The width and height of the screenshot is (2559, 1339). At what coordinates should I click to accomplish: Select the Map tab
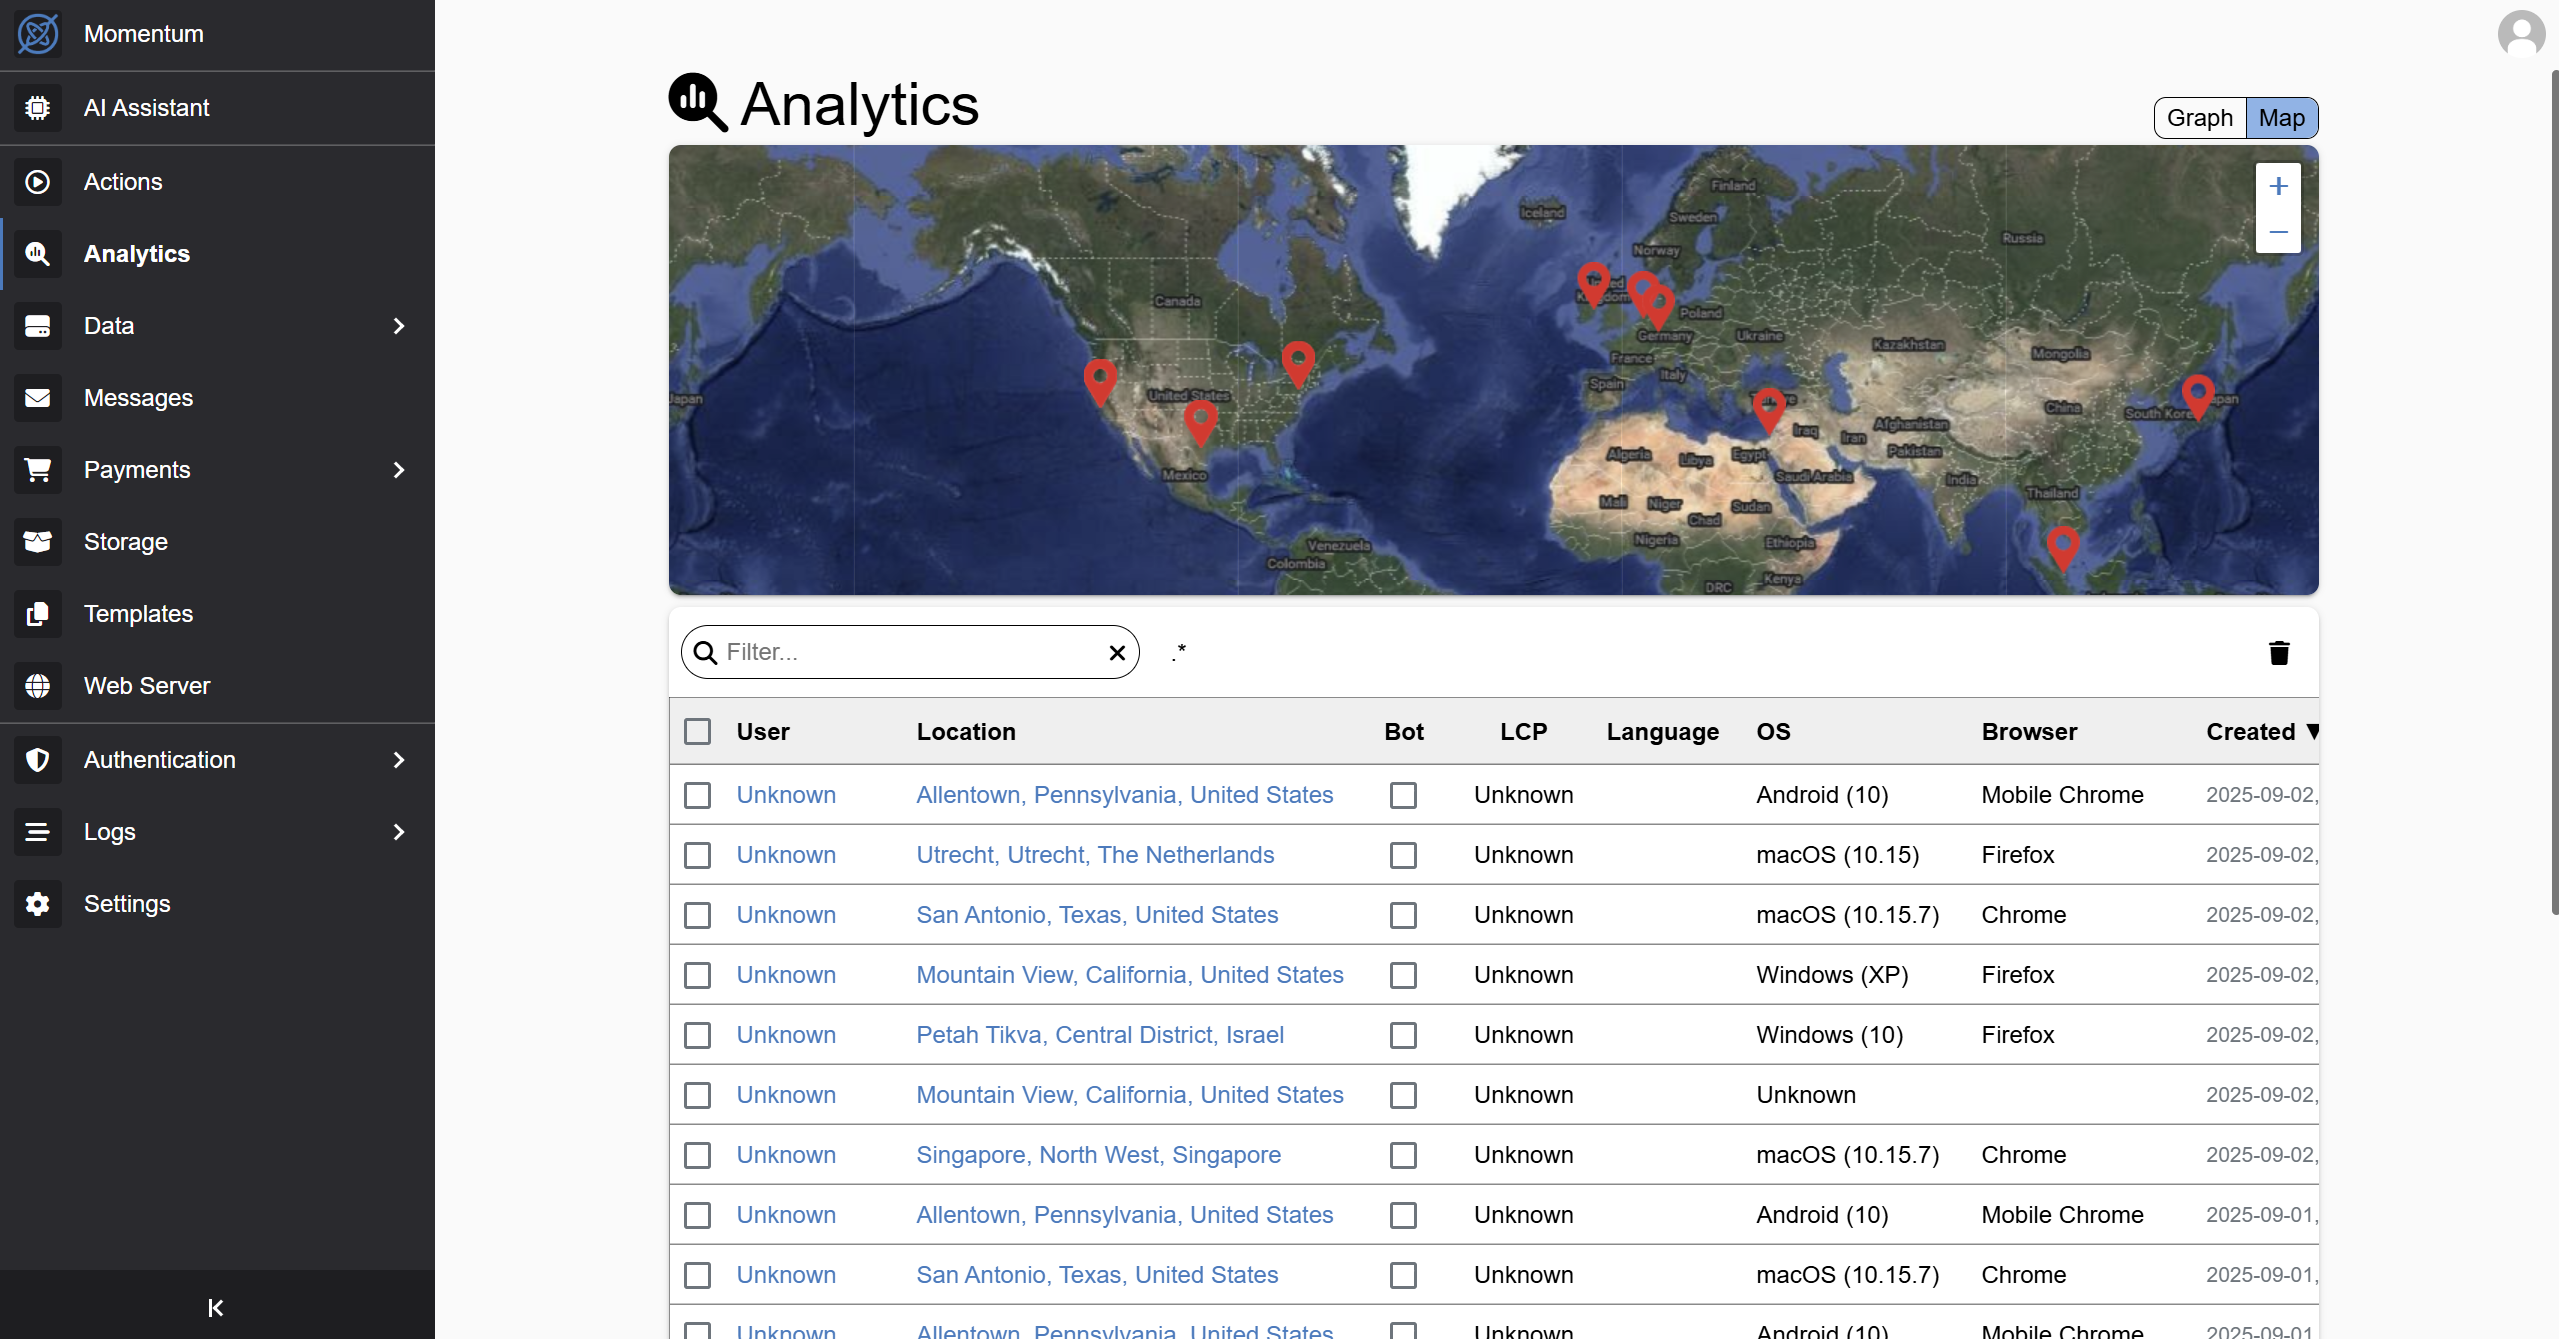point(2281,117)
